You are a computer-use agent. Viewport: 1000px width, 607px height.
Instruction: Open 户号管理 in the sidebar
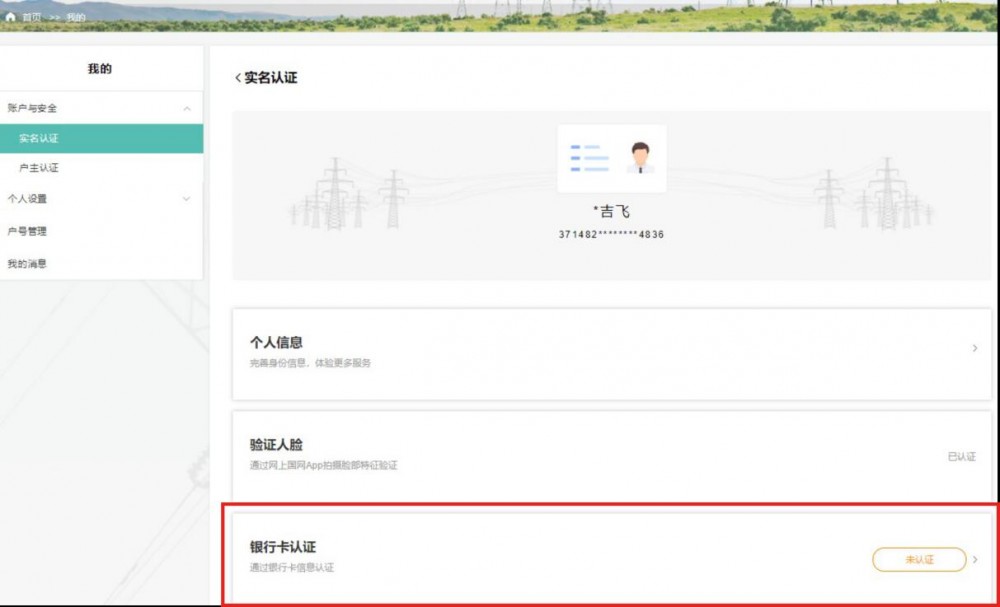[x=27, y=231]
